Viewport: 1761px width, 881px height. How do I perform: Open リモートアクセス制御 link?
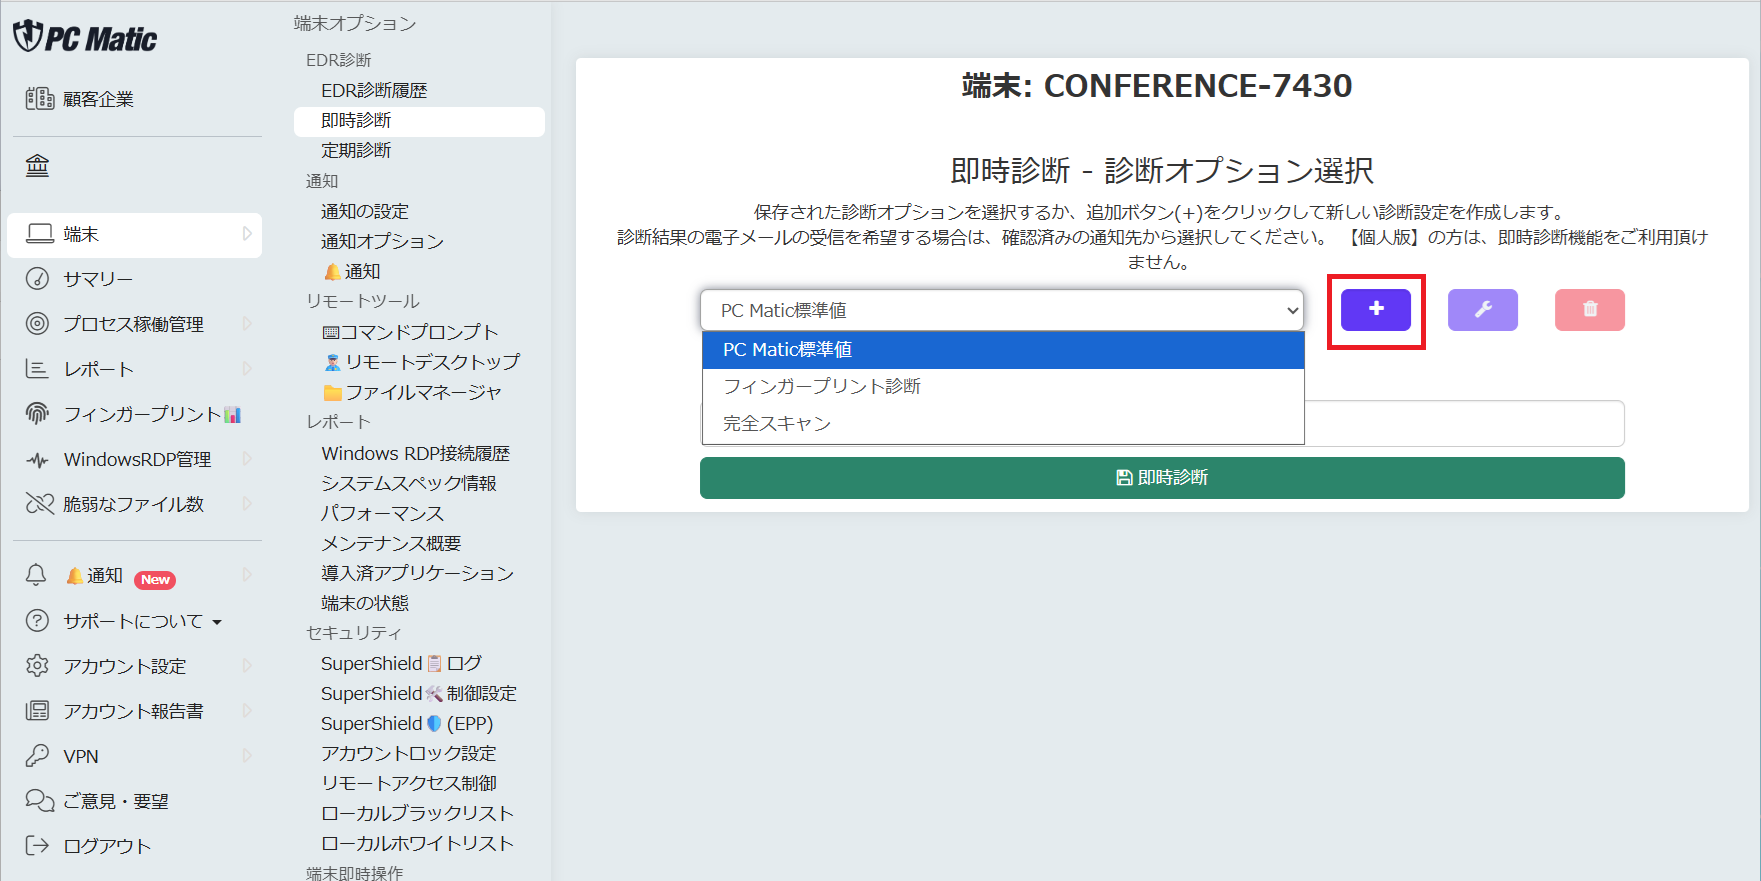[409, 783]
